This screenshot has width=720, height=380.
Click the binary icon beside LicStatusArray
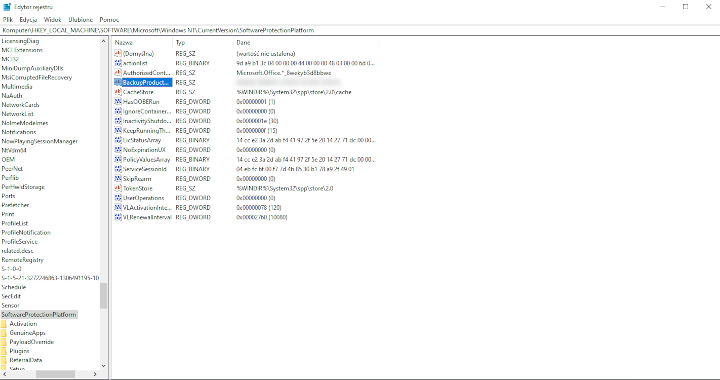point(118,140)
